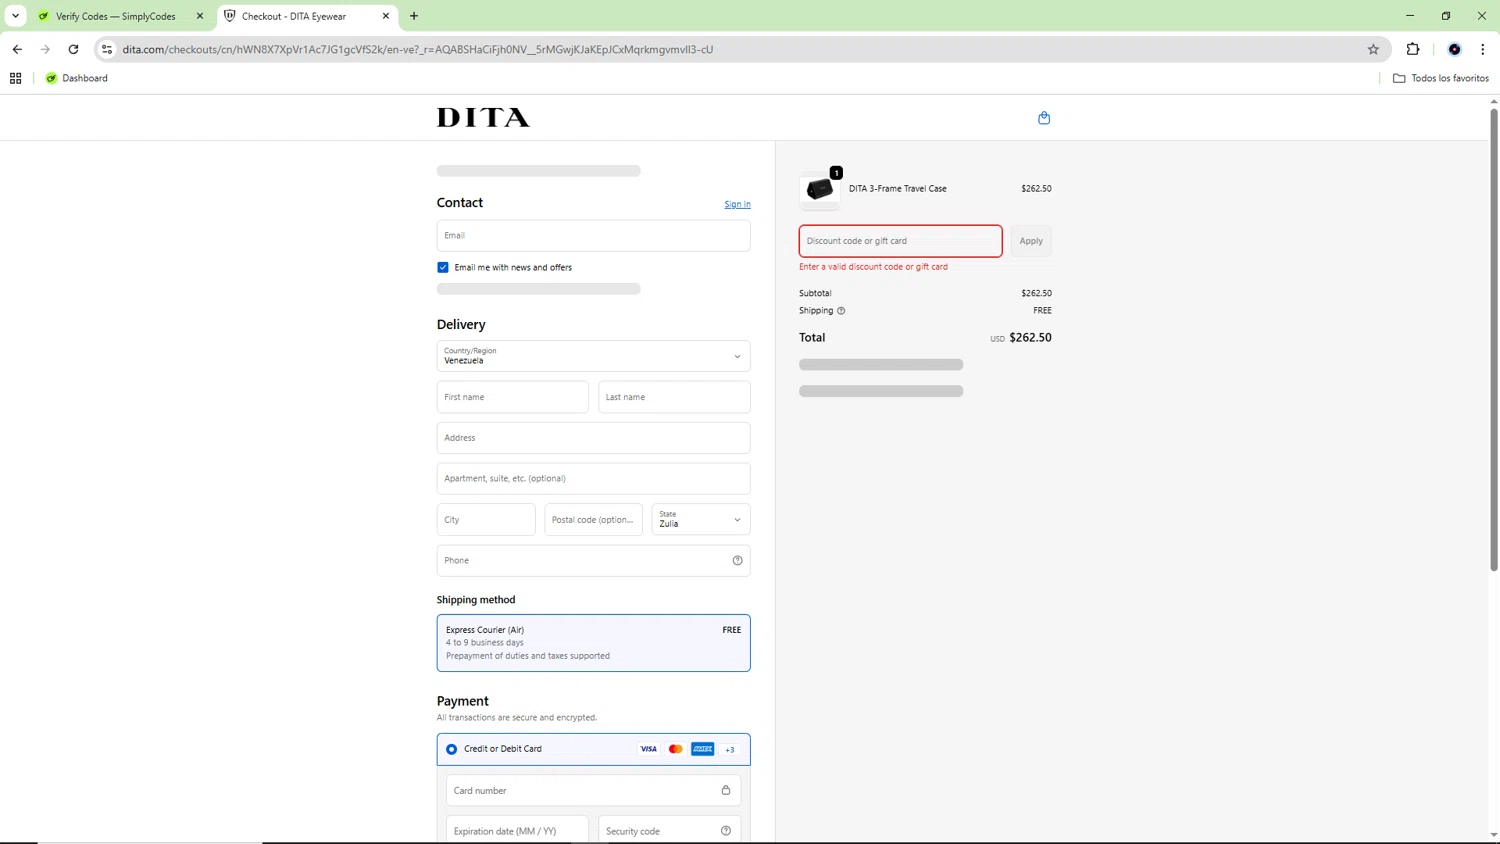The height and width of the screenshot is (844, 1500).
Task: Reload the checkout page
Action: point(73,49)
